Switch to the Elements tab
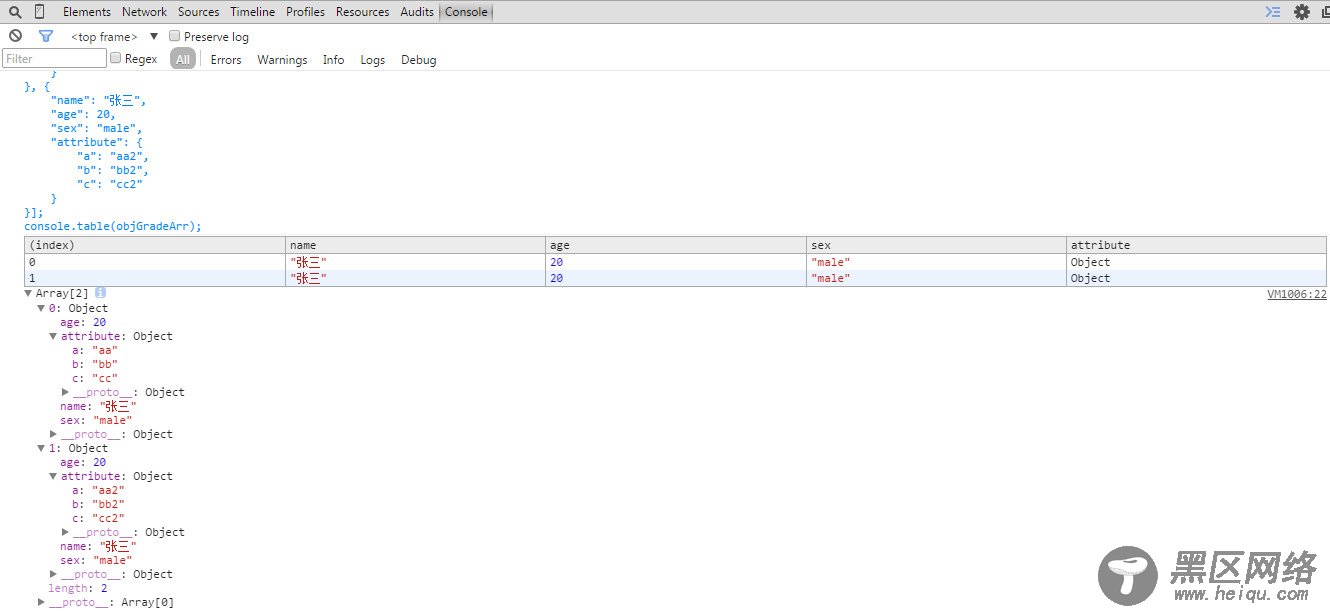 click(87, 12)
